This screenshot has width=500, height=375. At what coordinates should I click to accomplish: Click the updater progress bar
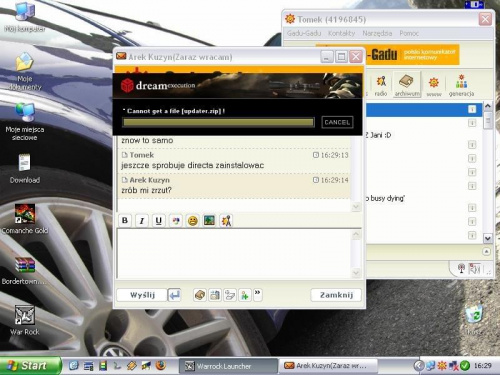pyautogui.click(x=218, y=122)
